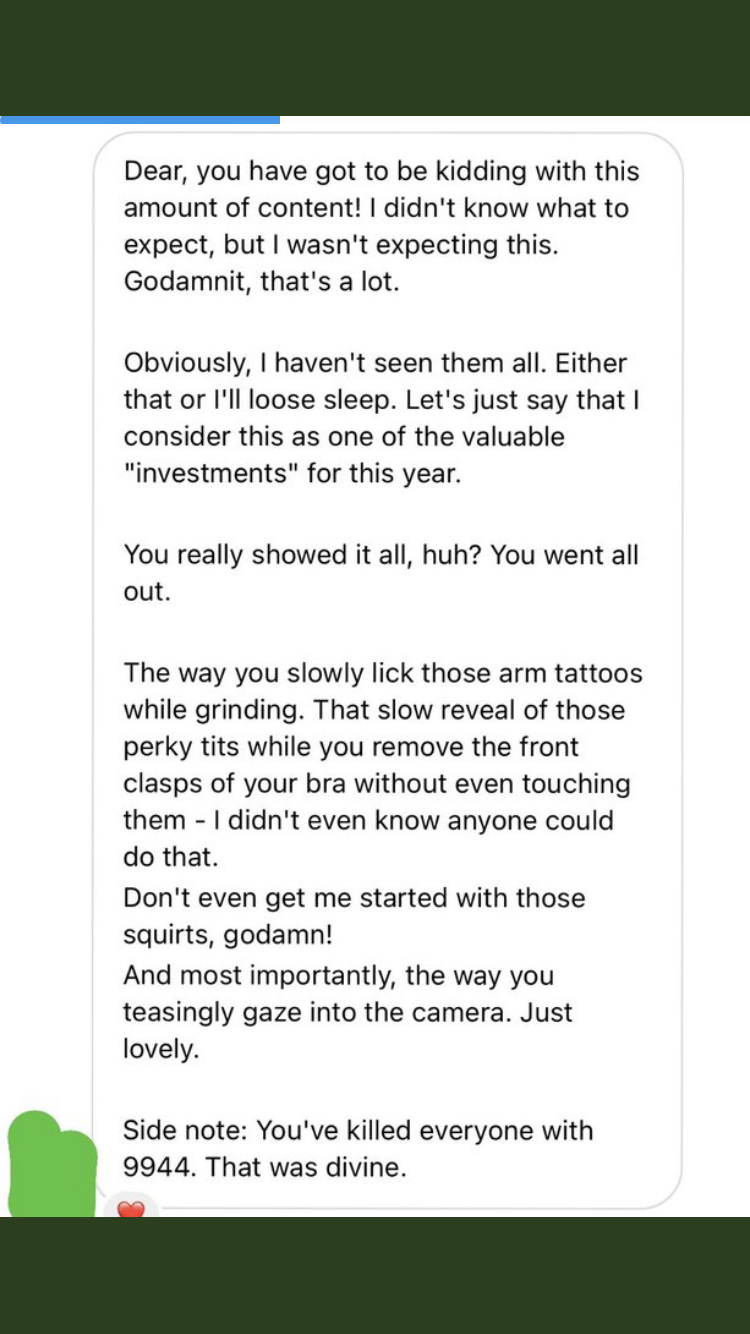Select the "Side note:" paragraph
Screen dimensions: 750x1334
(x=358, y=1149)
